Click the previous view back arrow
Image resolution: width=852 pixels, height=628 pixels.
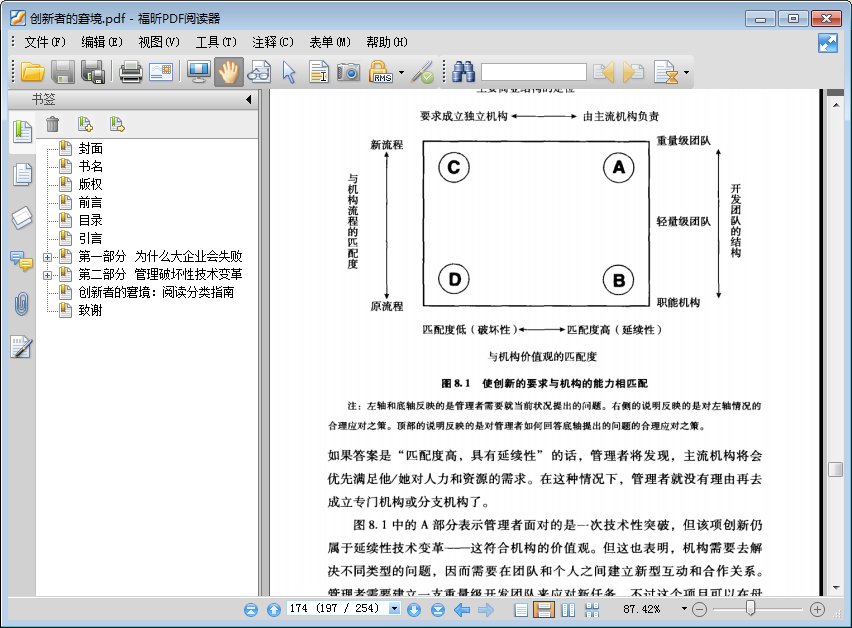tap(462, 610)
